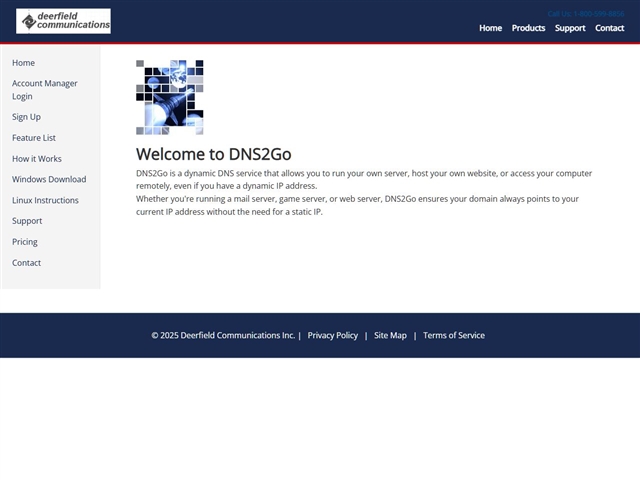Open Support in the top navigation bar
Screen dimensions: 640x480
(x=570, y=28)
